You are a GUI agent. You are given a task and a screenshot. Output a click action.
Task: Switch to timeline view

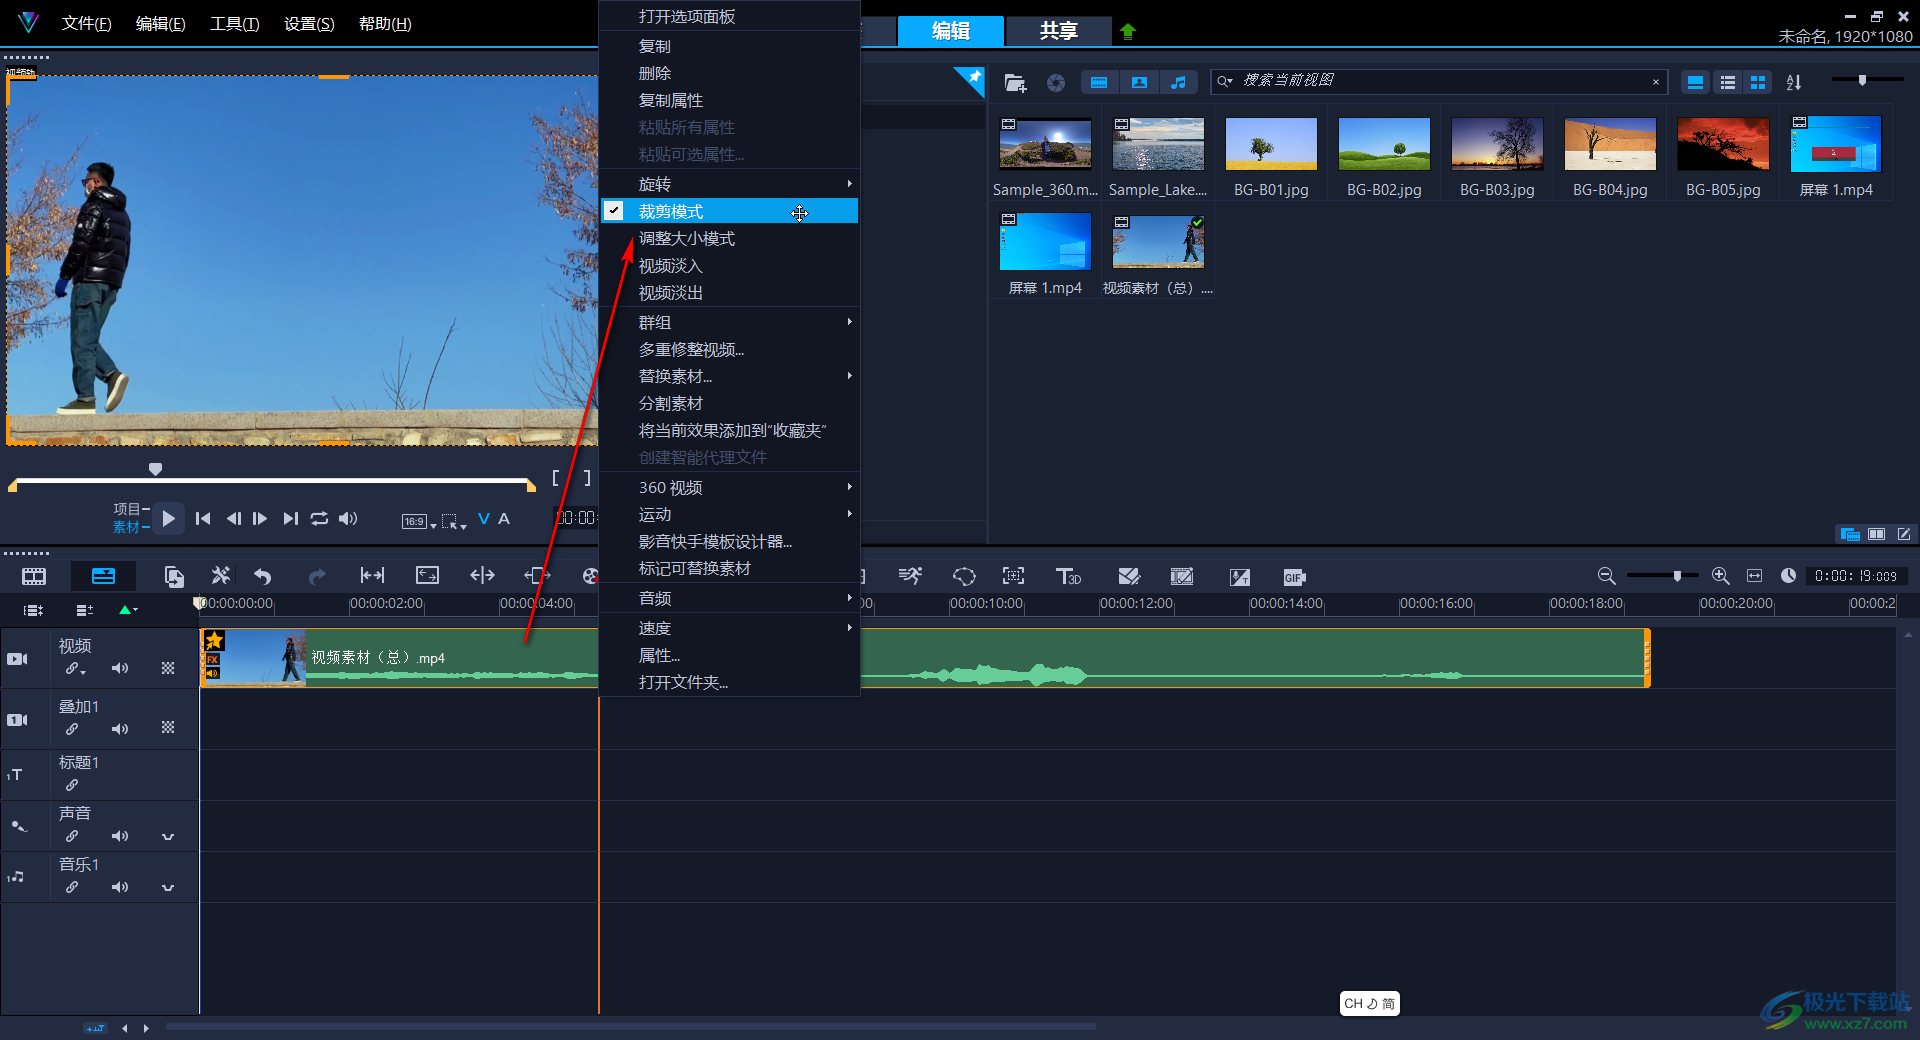(103, 576)
